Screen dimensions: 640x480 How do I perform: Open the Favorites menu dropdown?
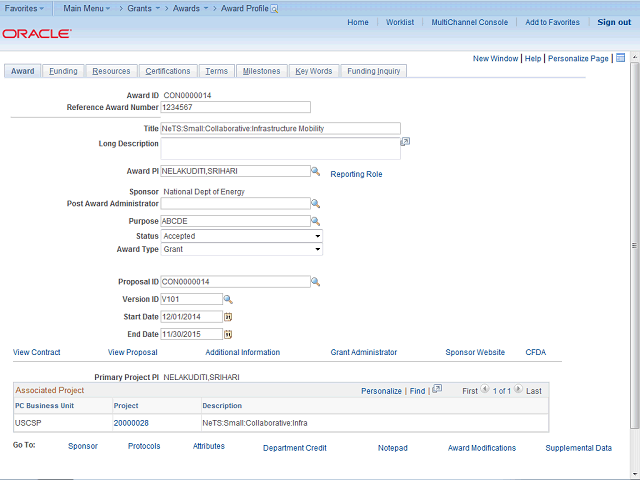[x=26, y=7]
